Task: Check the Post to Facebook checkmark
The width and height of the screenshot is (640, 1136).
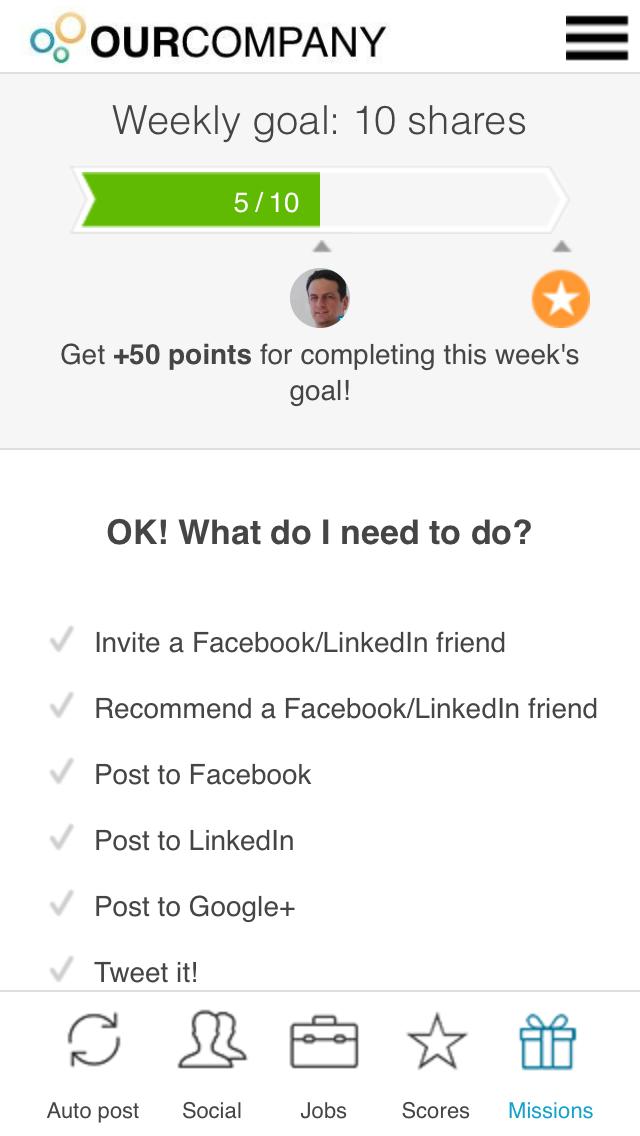Action: (x=62, y=772)
